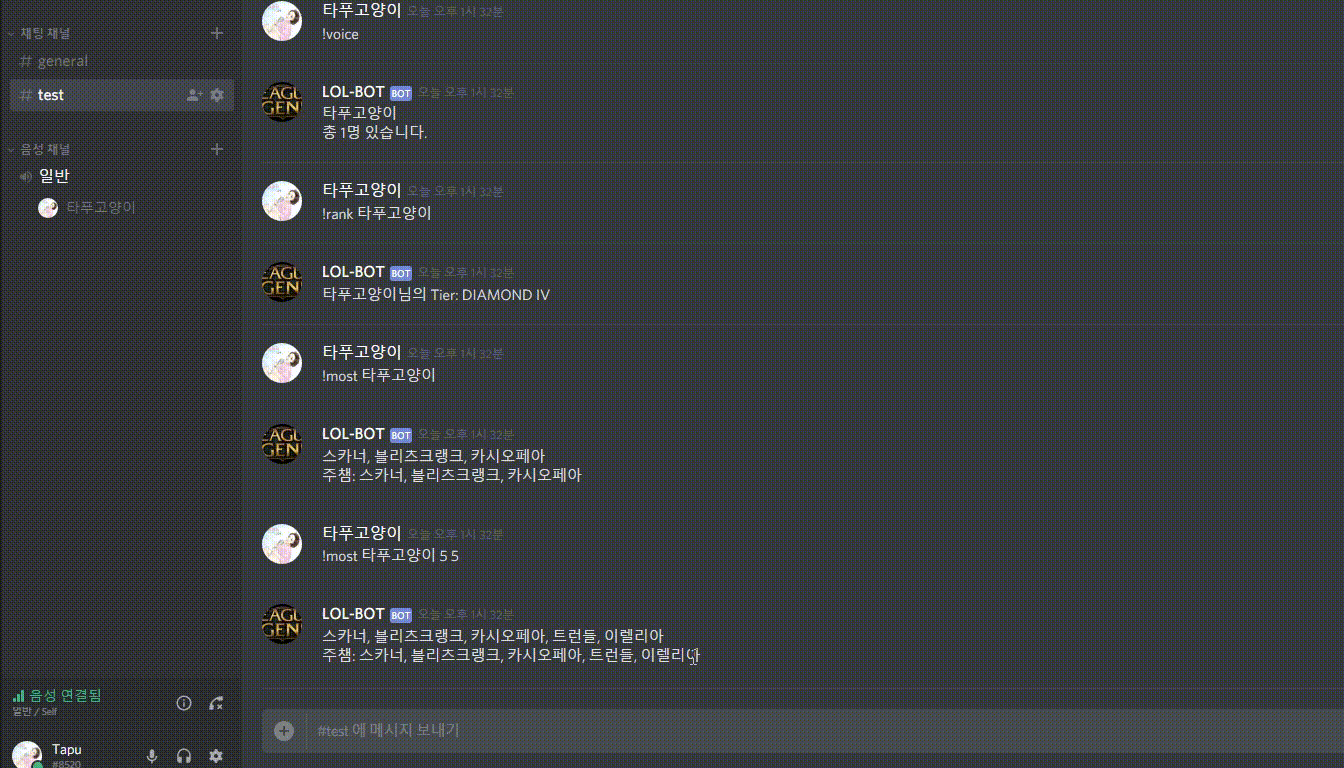This screenshot has width=1344, height=768.
Task: Open user settings gear beside Tapu
Action: pos(216,757)
